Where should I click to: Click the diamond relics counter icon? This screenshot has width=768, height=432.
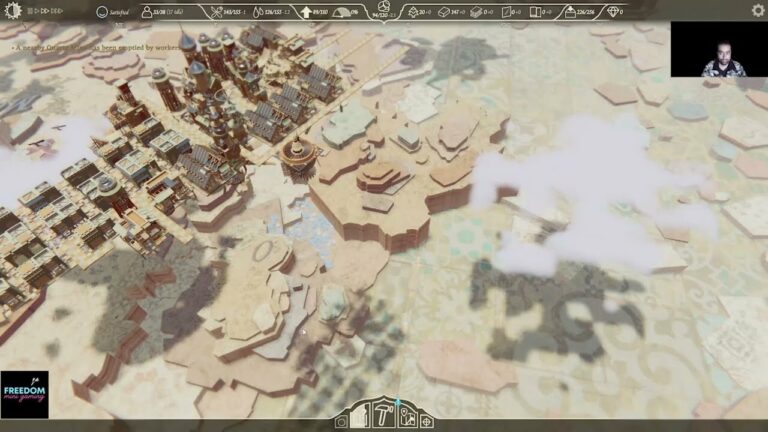tap(612, 11)
